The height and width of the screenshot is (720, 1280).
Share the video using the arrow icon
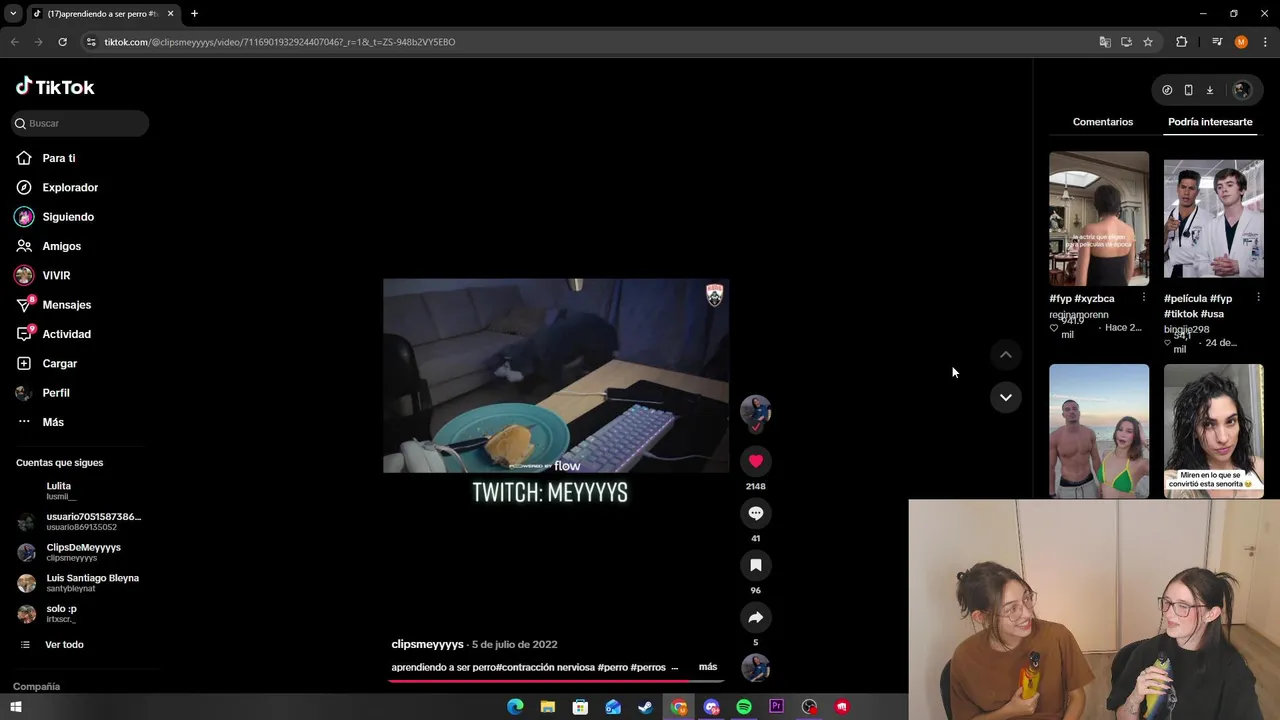point(756,617)
